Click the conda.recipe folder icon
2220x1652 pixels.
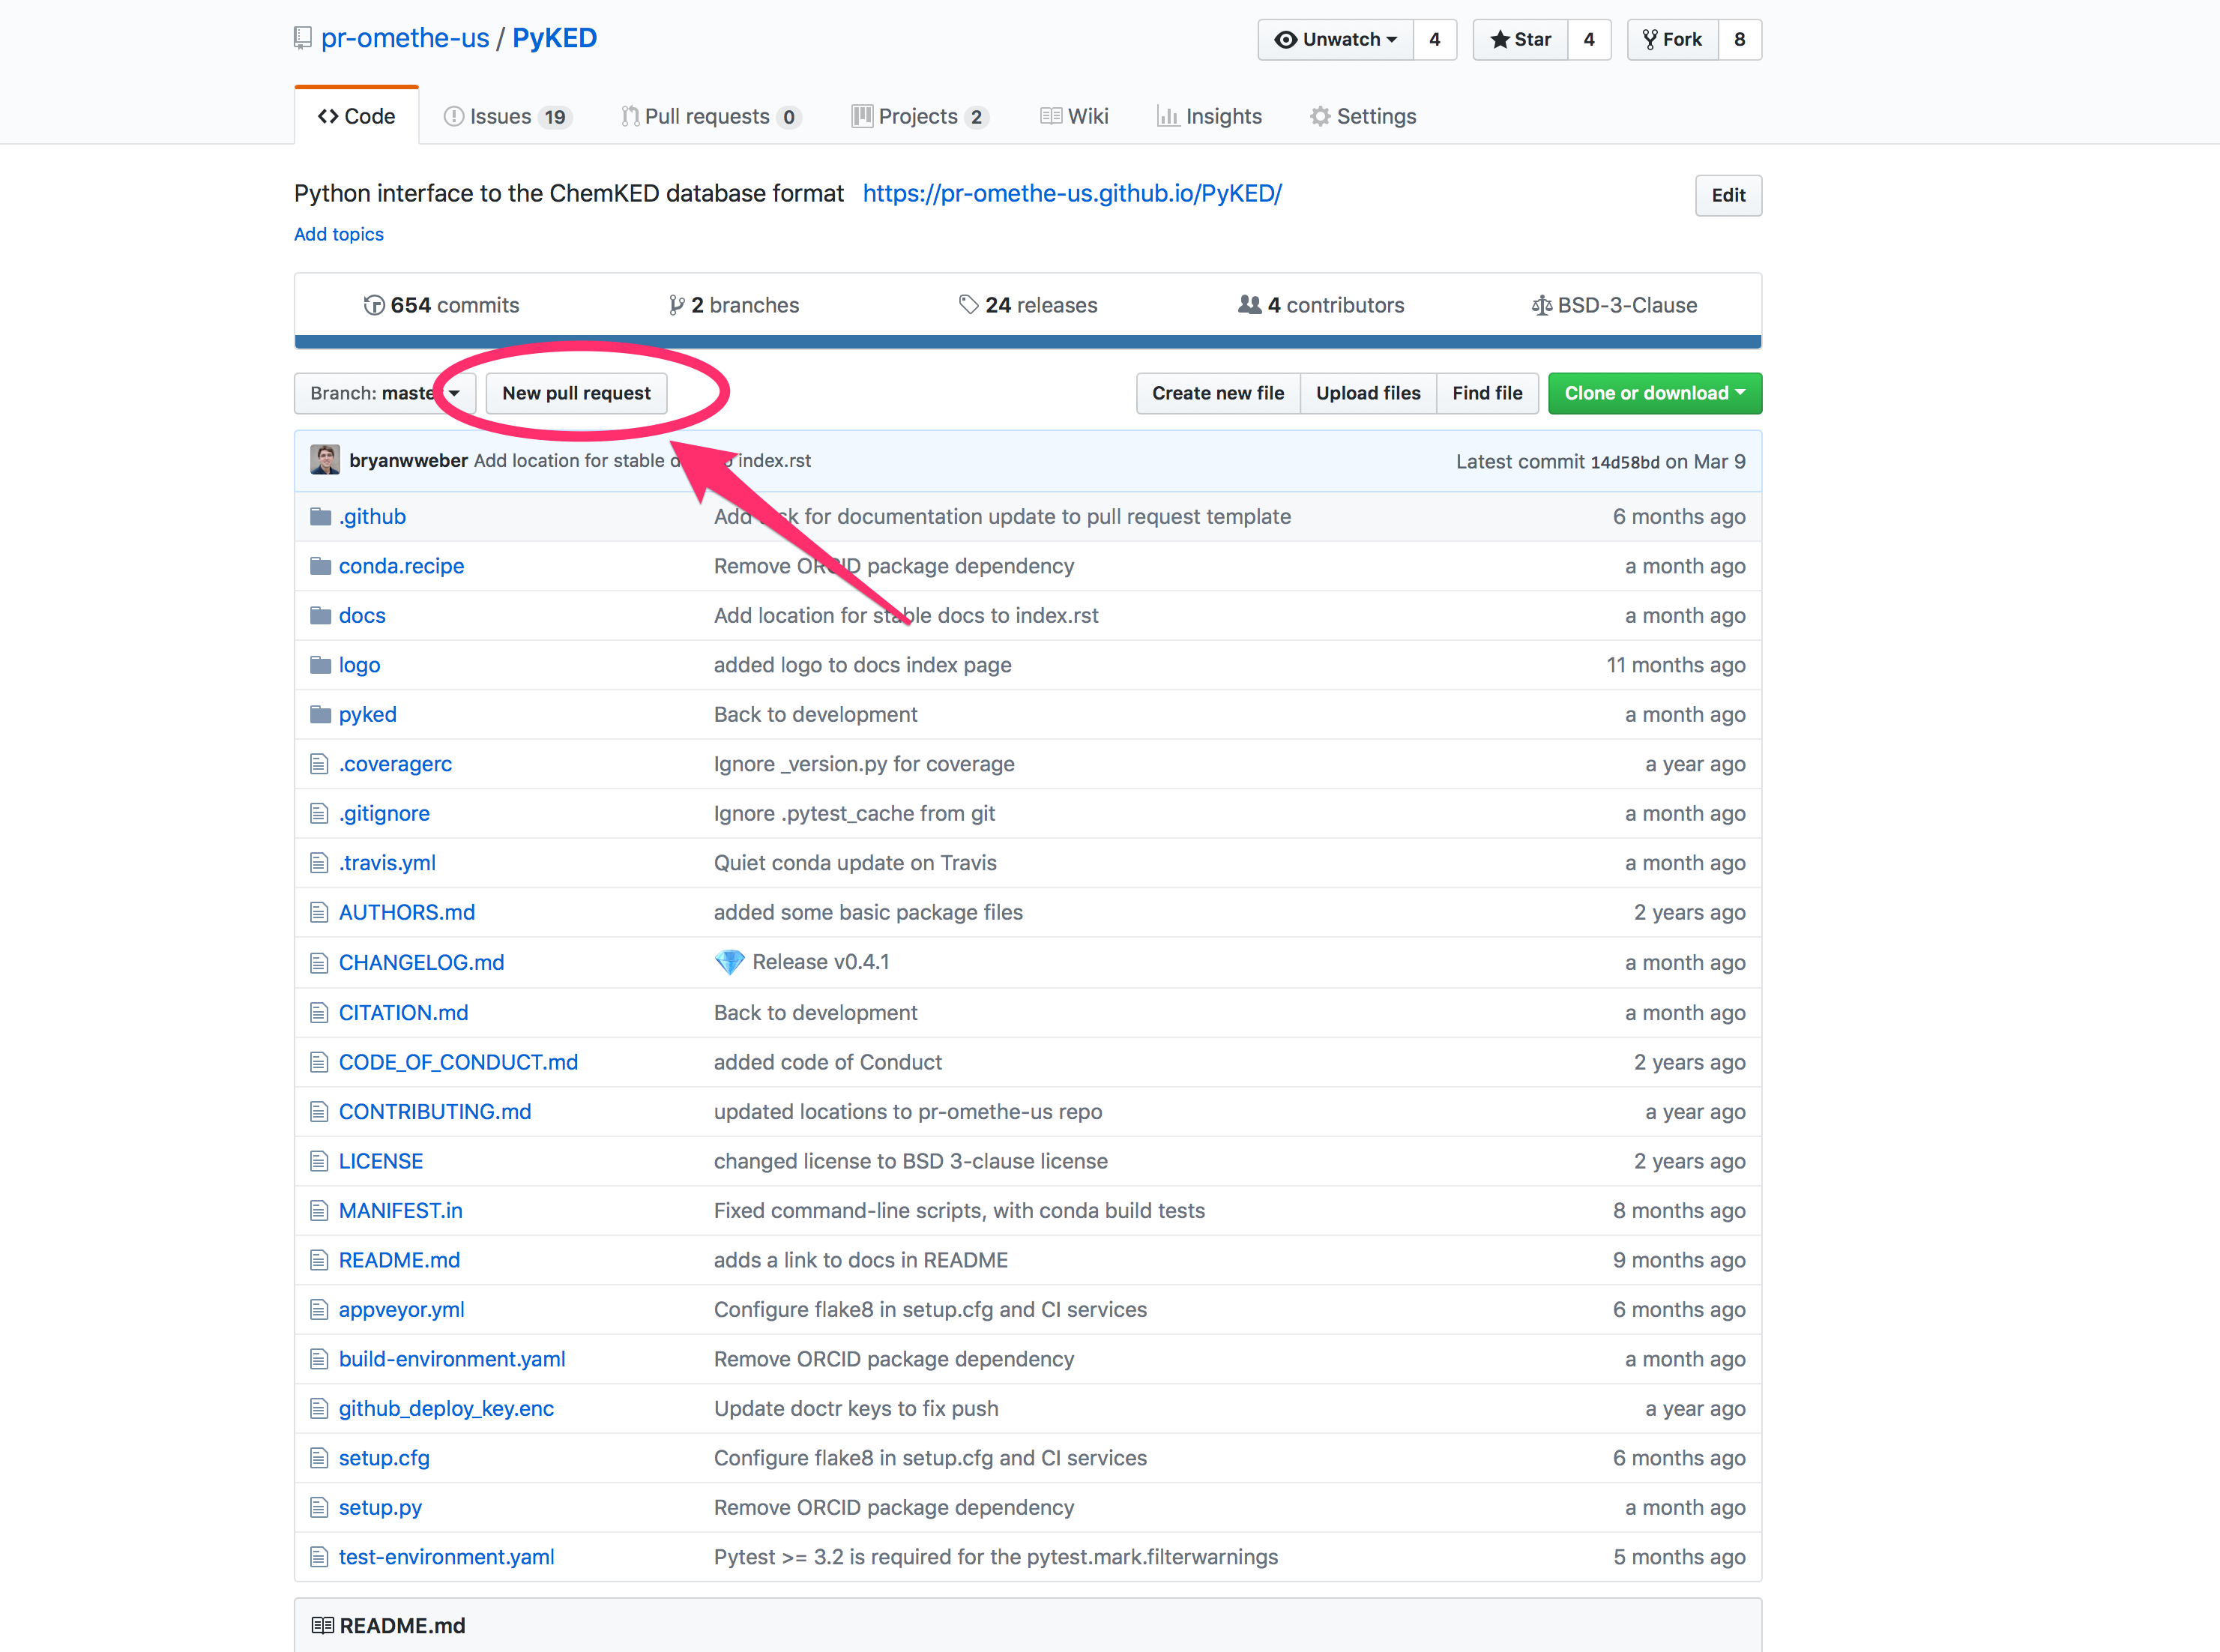[x=320, y=566]
